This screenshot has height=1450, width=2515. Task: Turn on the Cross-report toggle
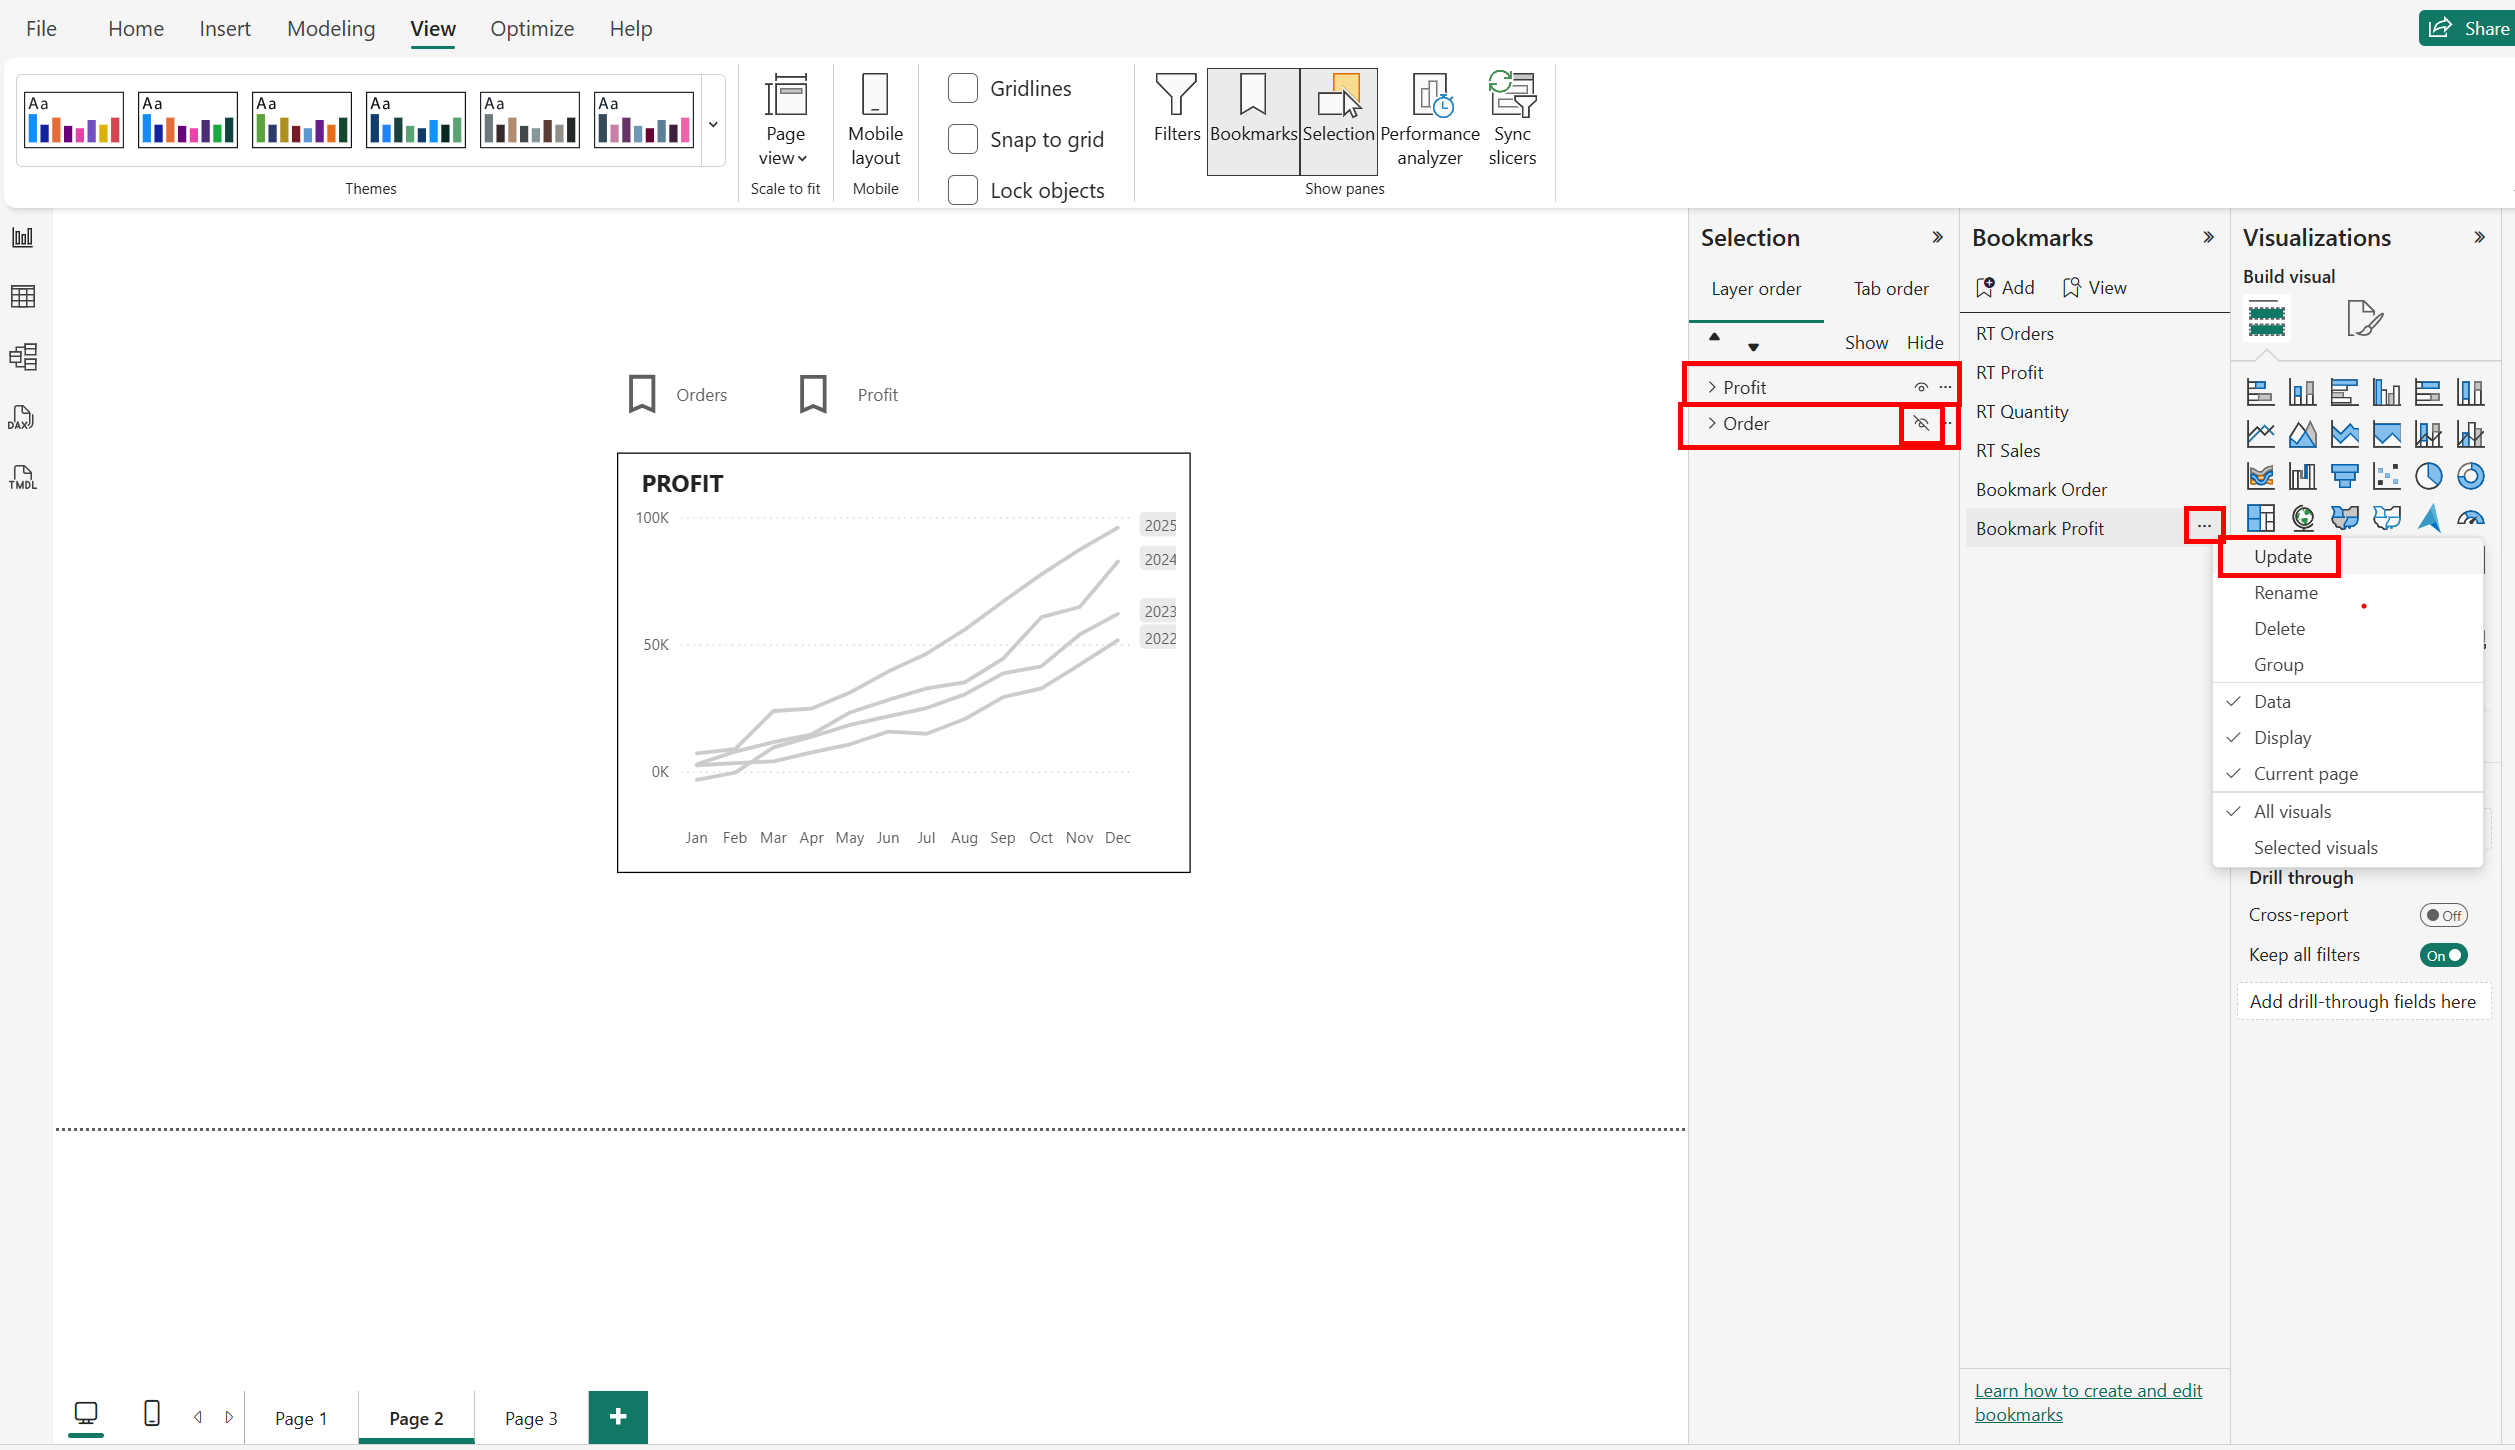pos(2443,915)
